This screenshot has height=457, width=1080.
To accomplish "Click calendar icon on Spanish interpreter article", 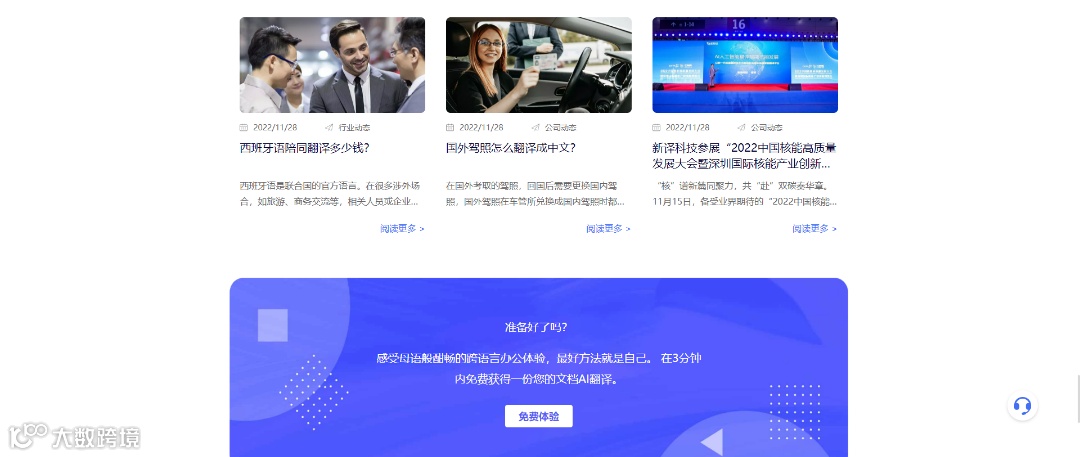I will [243, 128].
